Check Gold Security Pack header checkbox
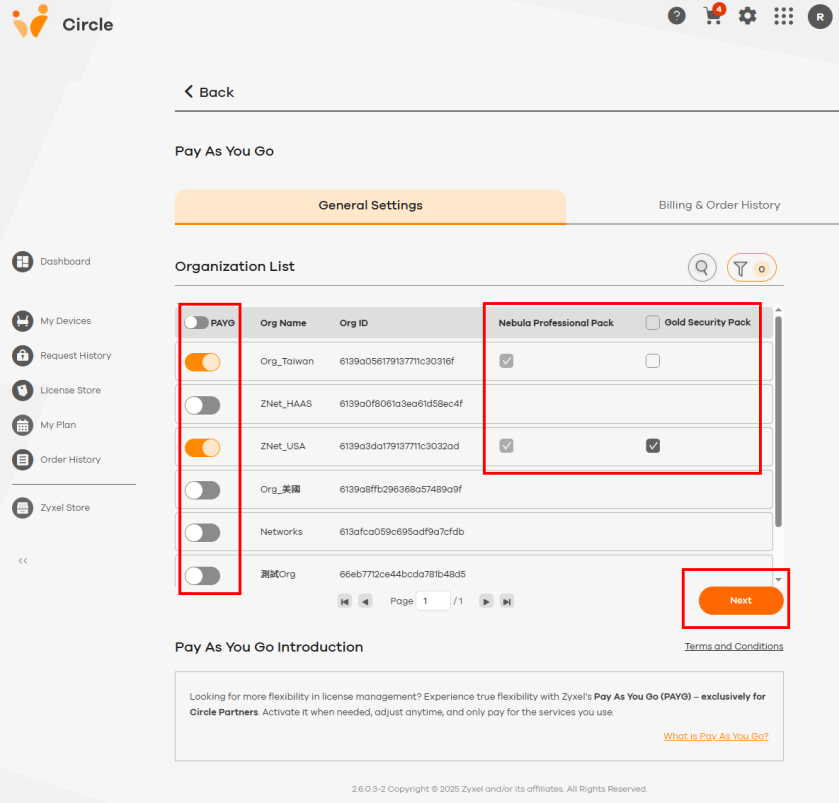 652,323
